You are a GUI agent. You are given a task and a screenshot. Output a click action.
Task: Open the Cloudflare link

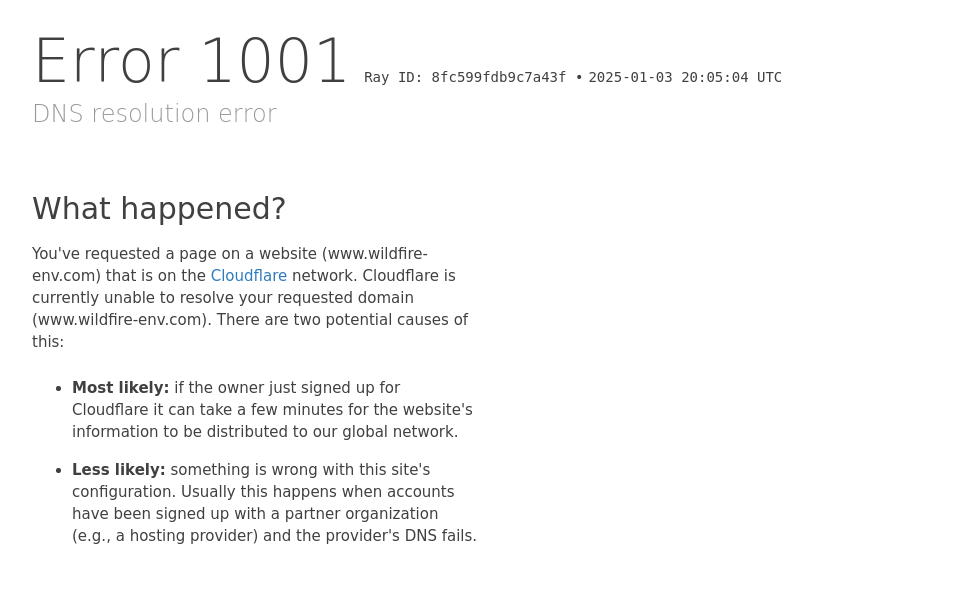coord(248,276)
